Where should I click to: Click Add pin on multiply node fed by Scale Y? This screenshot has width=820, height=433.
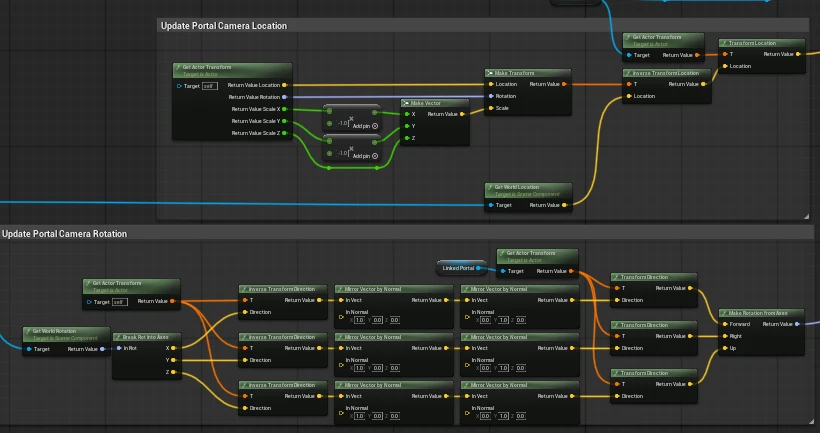[365, 156]
